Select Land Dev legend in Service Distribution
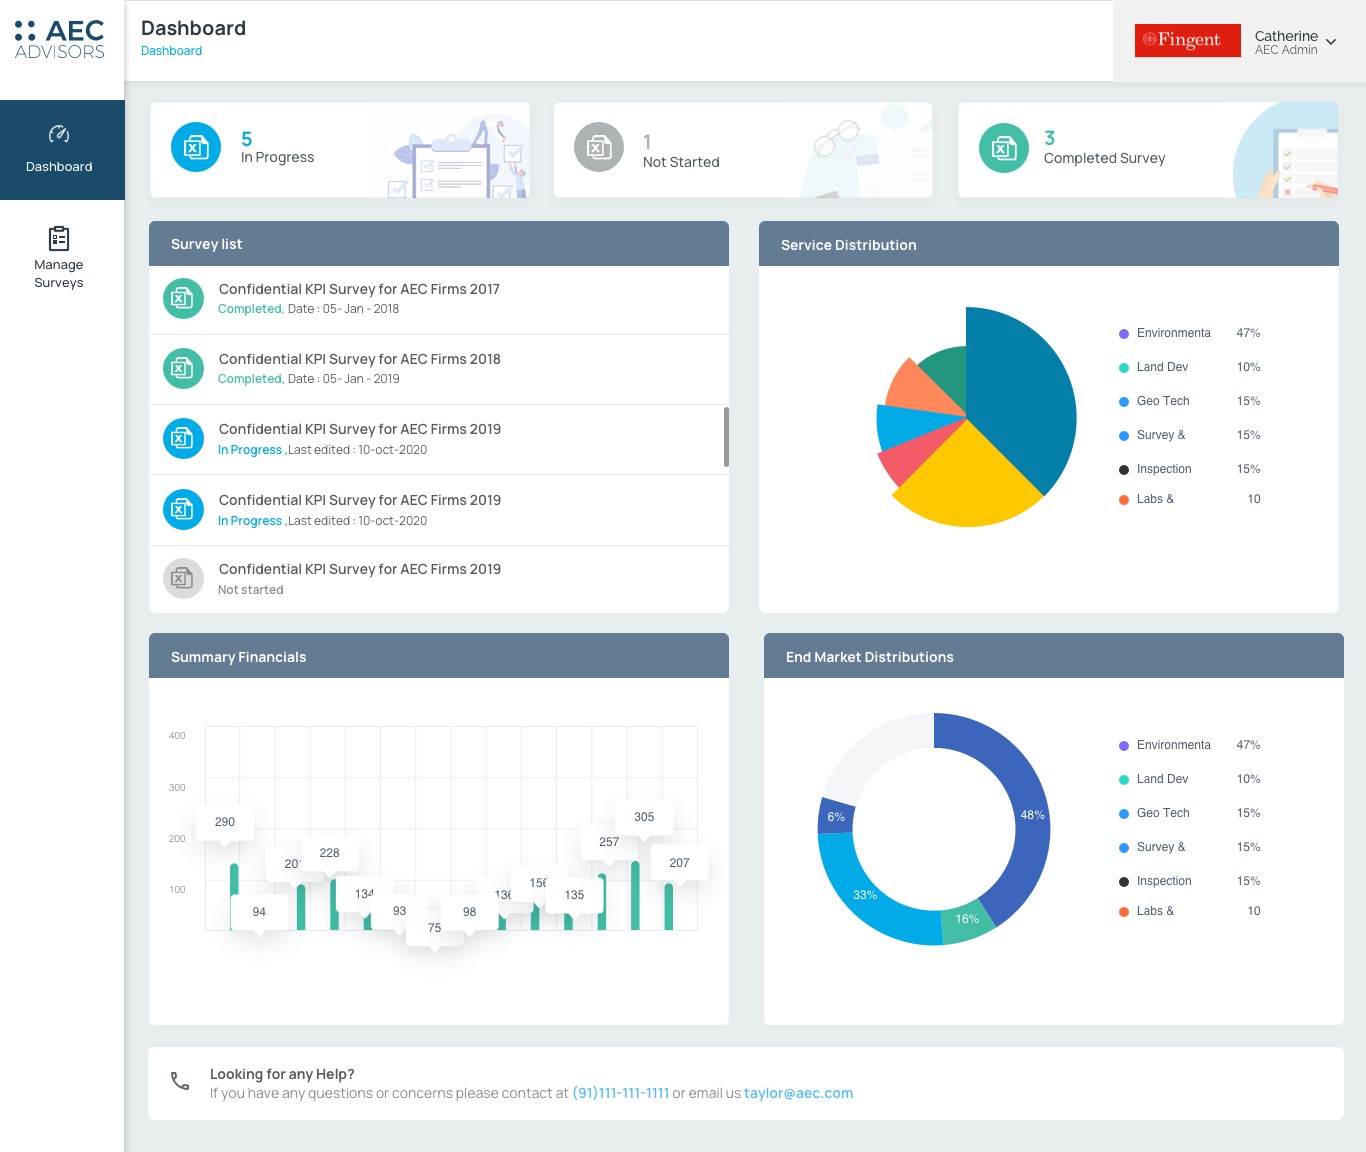 click(1190, 367)
